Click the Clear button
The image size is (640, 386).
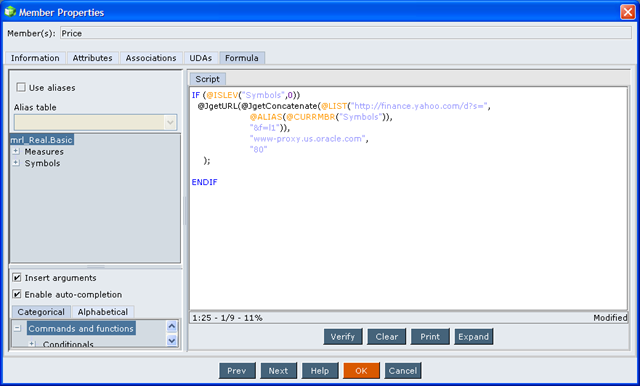(387, 337)
